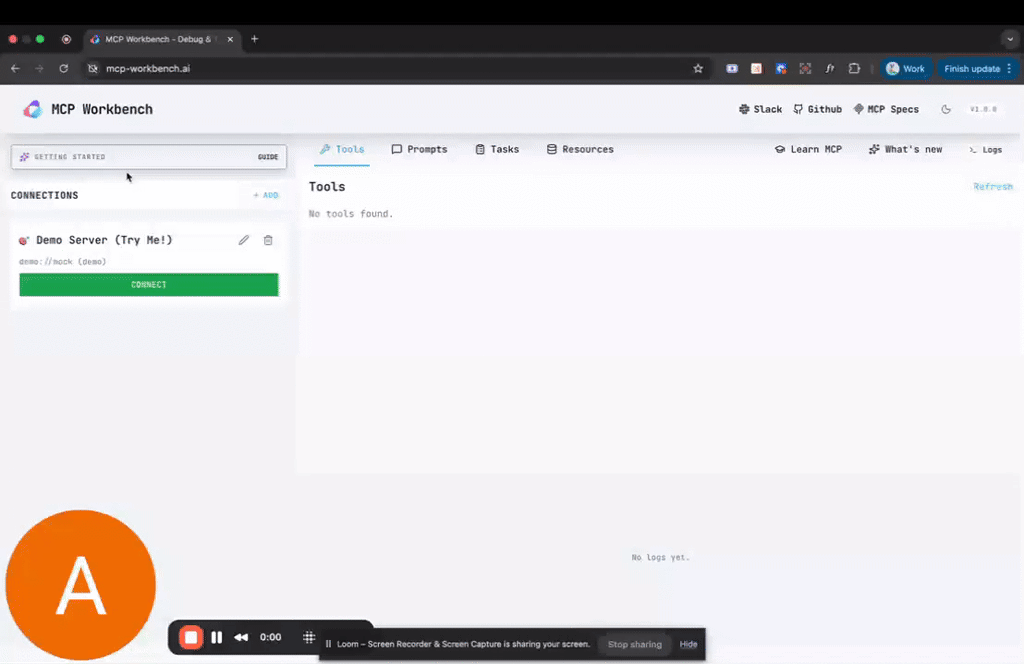1024x664 pixels.
Task: Open the Tasks tab
Action: pos(497,150)
